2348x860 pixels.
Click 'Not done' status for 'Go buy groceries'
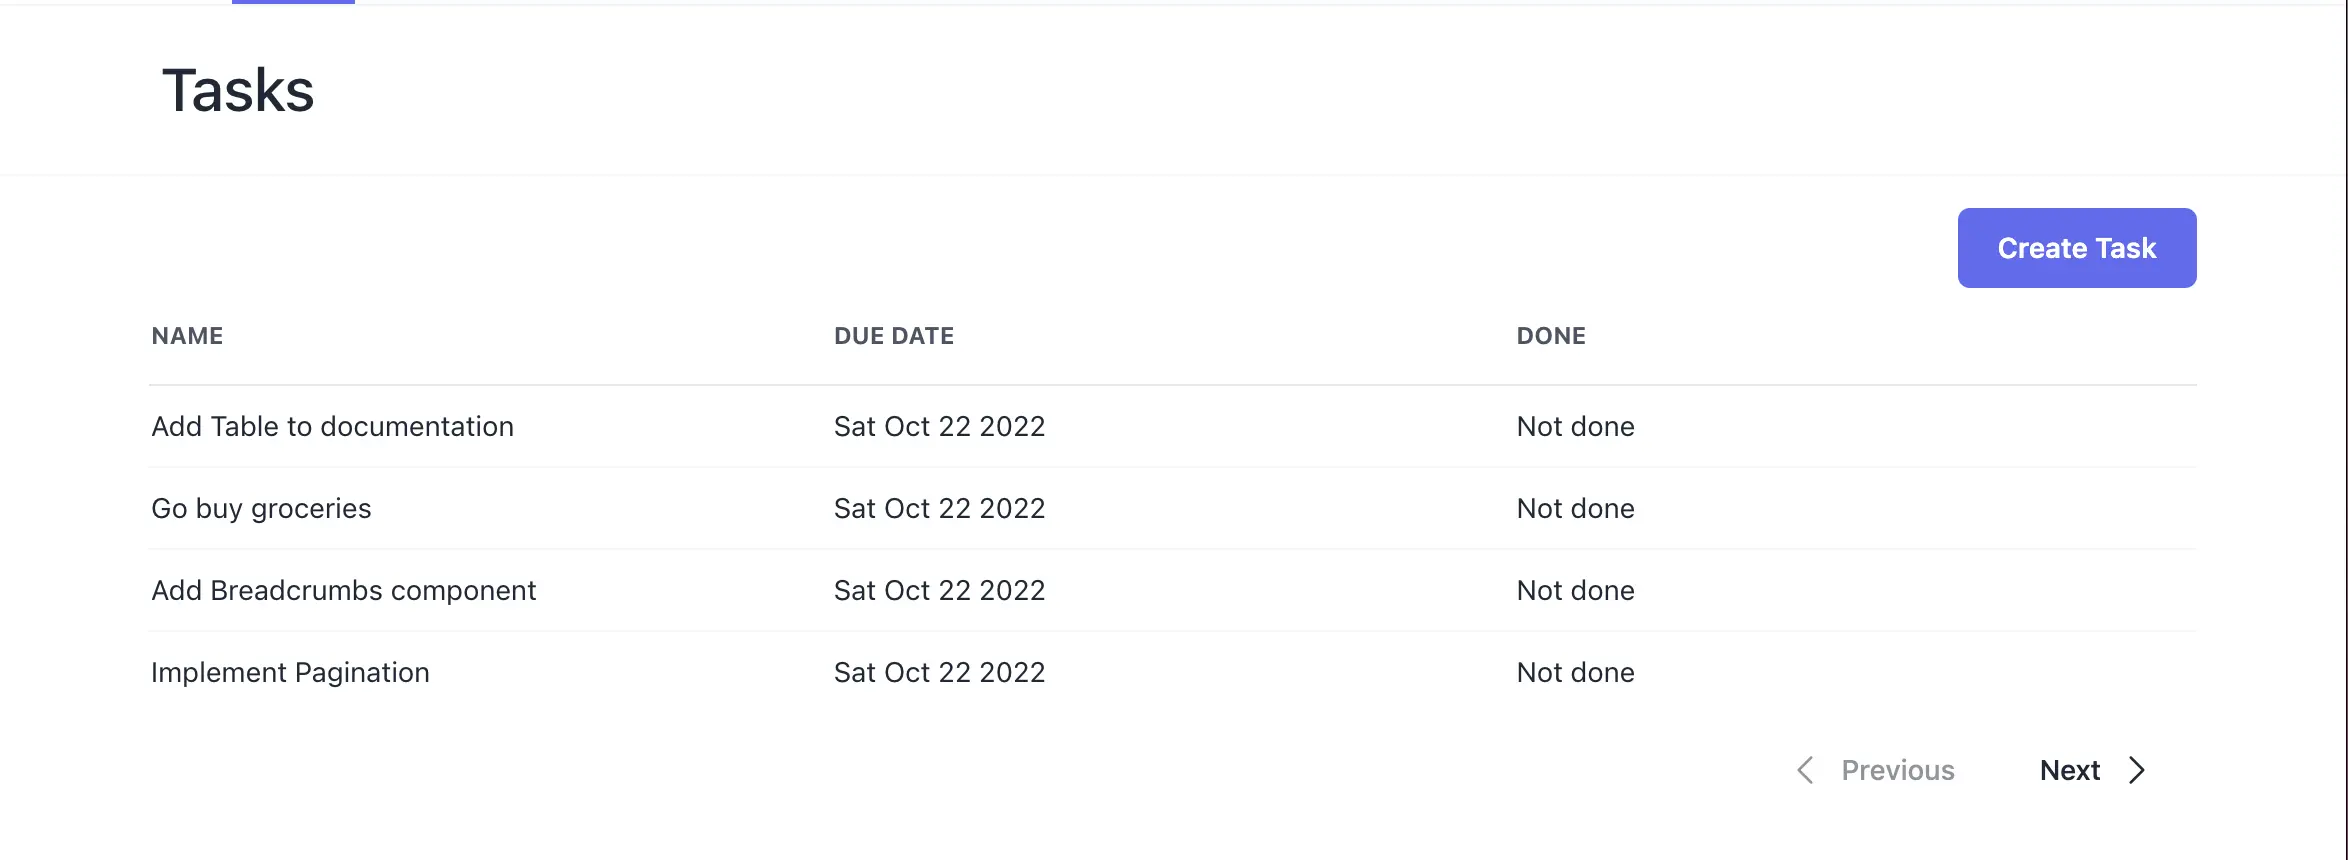click(1575, 509)
